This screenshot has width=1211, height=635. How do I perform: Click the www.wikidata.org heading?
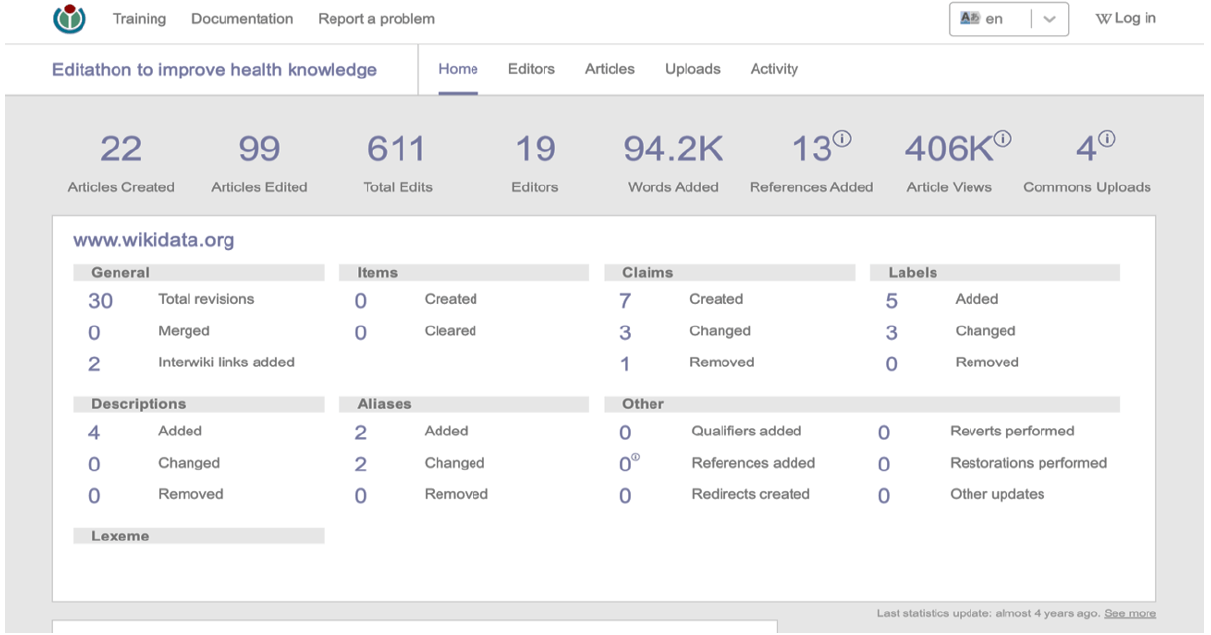click(x=153, y=241)
